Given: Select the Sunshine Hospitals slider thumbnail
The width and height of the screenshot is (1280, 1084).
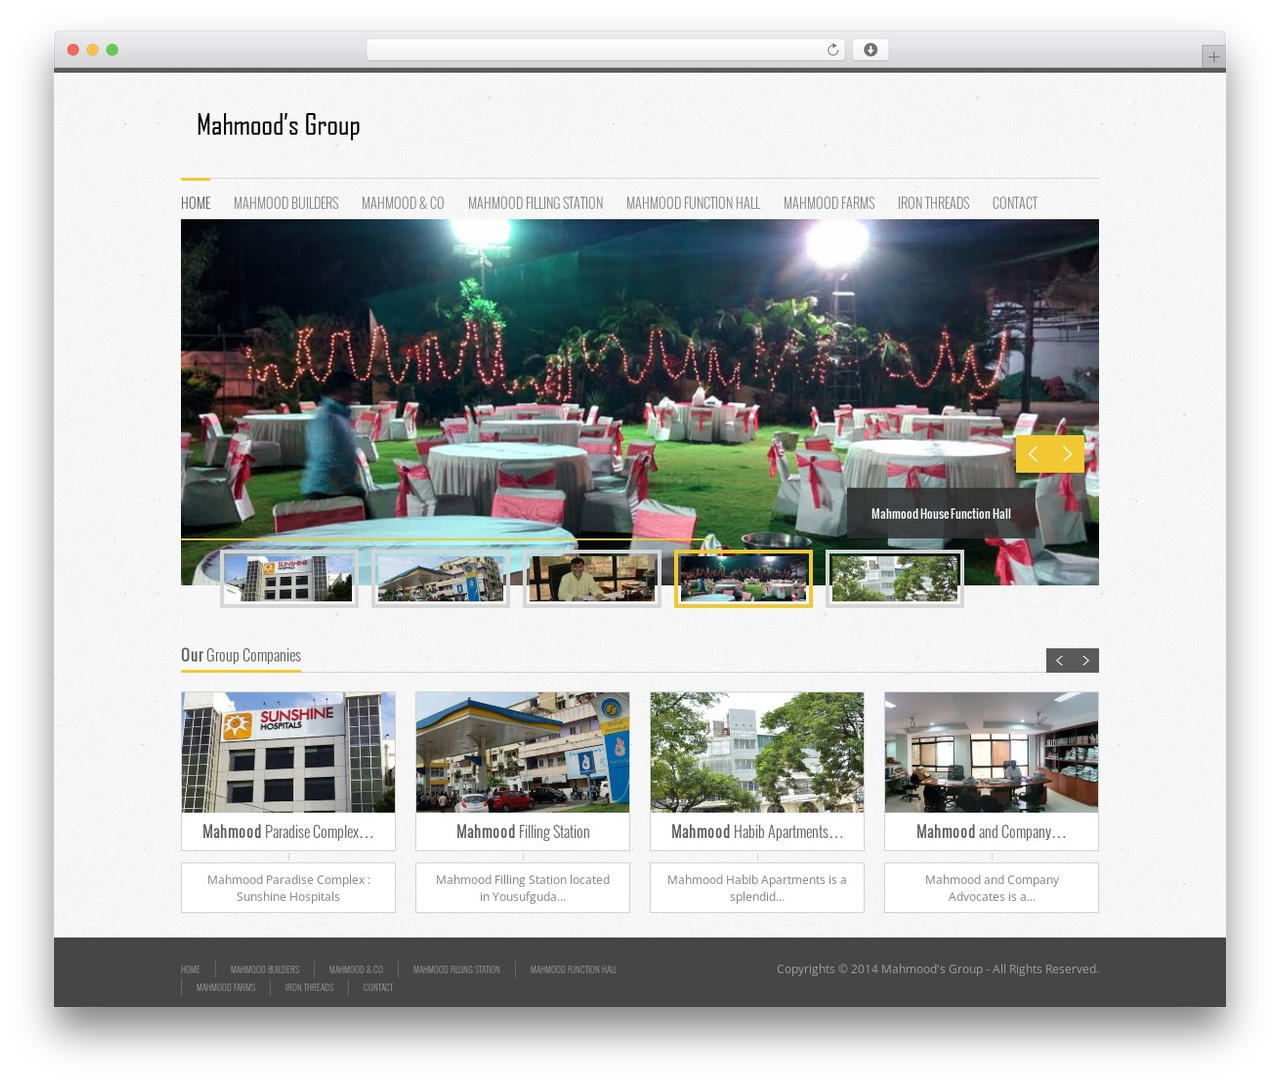Looking at the screenshot, I should [x=289, y=578].
